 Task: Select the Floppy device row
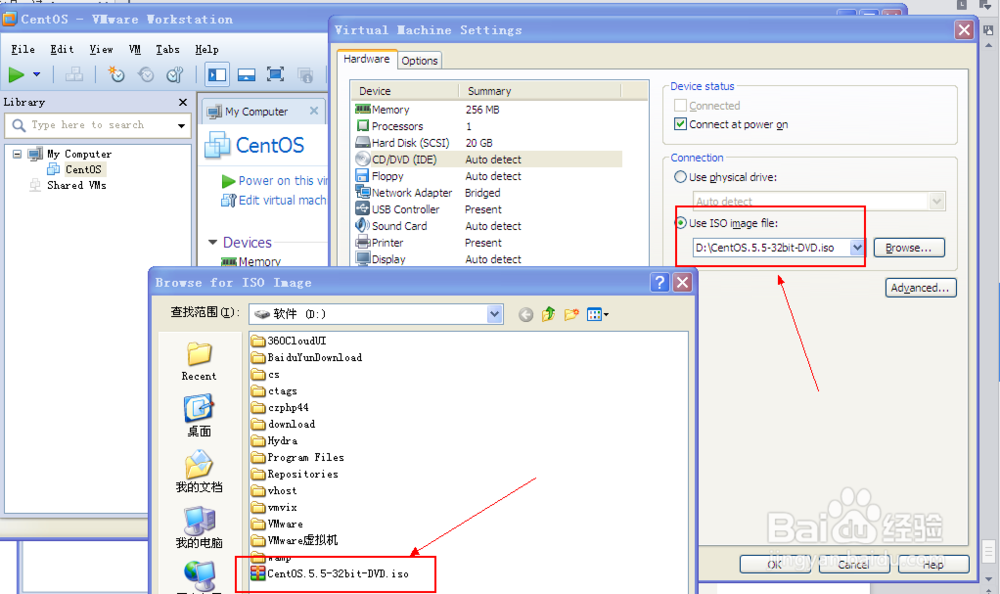click(x=488, y=176)
